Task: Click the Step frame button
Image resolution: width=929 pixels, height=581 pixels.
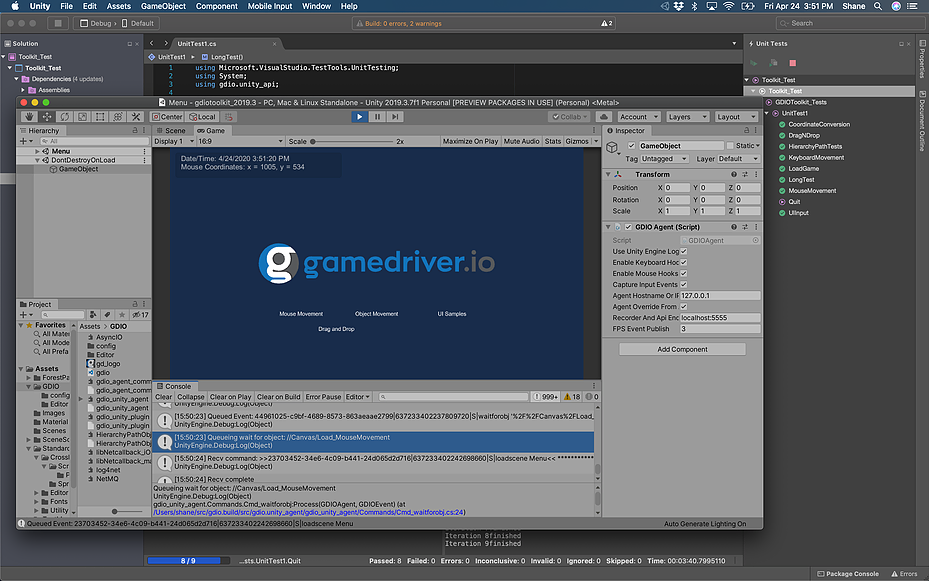Action: tap(395, 117)
